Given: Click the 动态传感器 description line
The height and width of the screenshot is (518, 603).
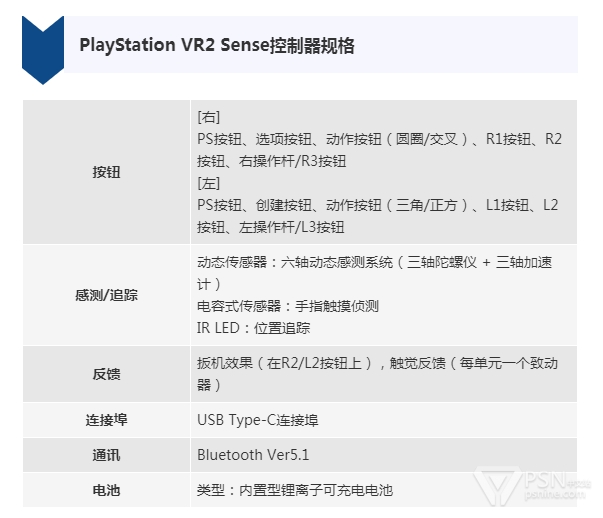Looking at the screenshot, I should [375, 273].
